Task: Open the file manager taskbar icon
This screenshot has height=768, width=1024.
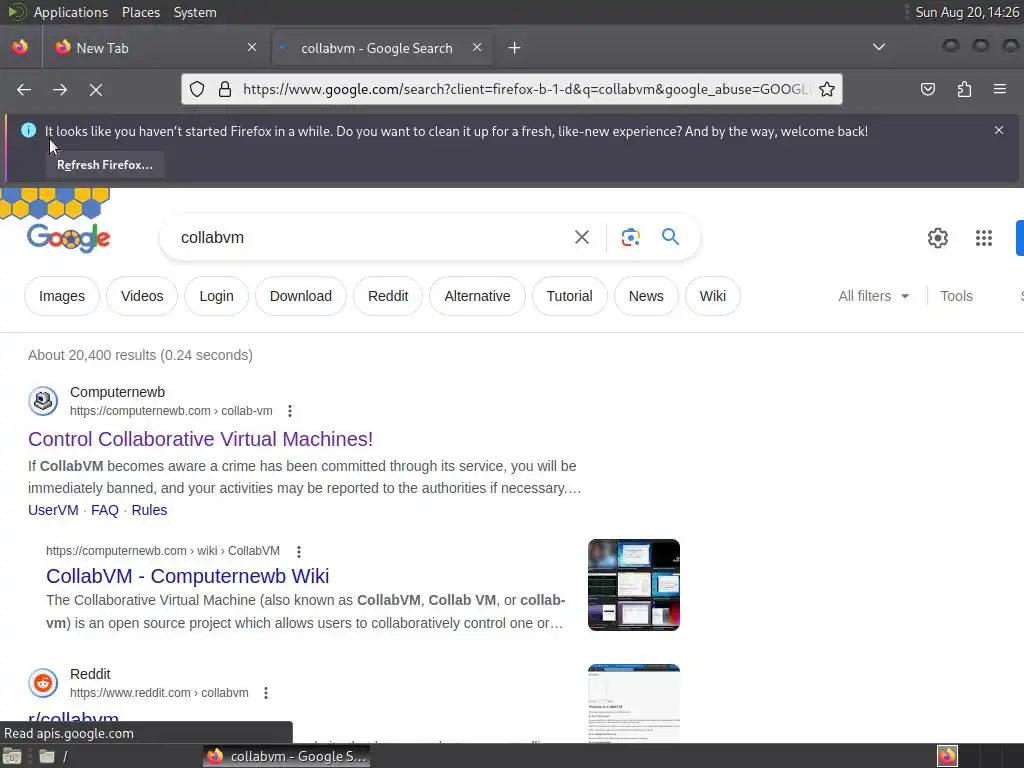Action: [46, 756]
